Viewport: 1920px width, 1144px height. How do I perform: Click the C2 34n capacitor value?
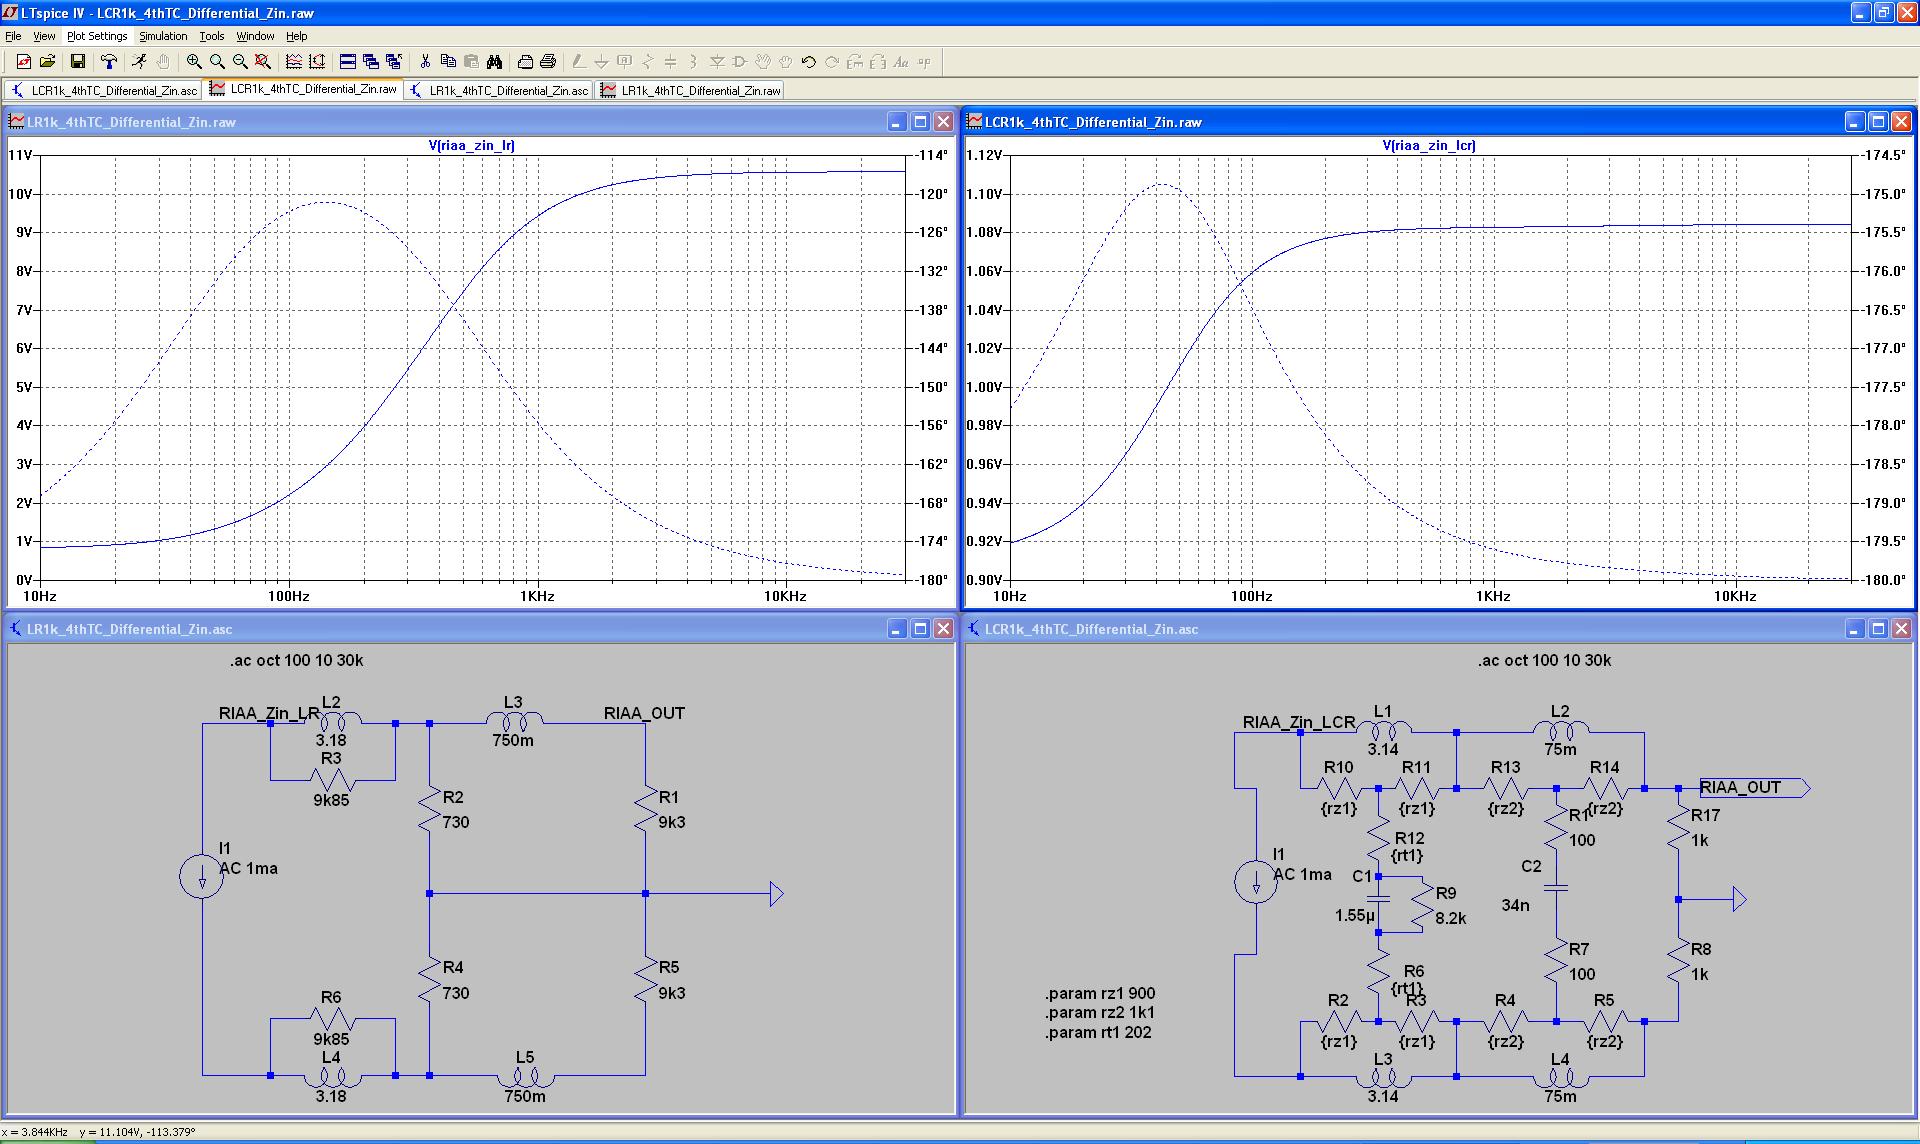pos(1515,905)
